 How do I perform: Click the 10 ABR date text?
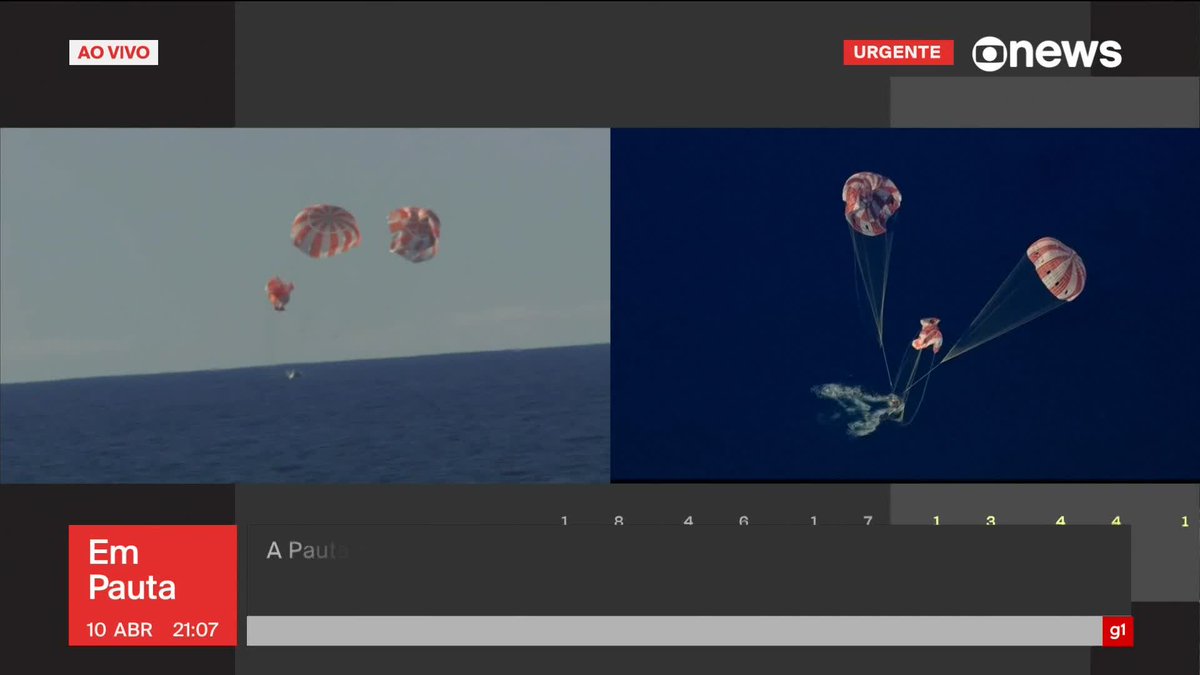(118, 631)
